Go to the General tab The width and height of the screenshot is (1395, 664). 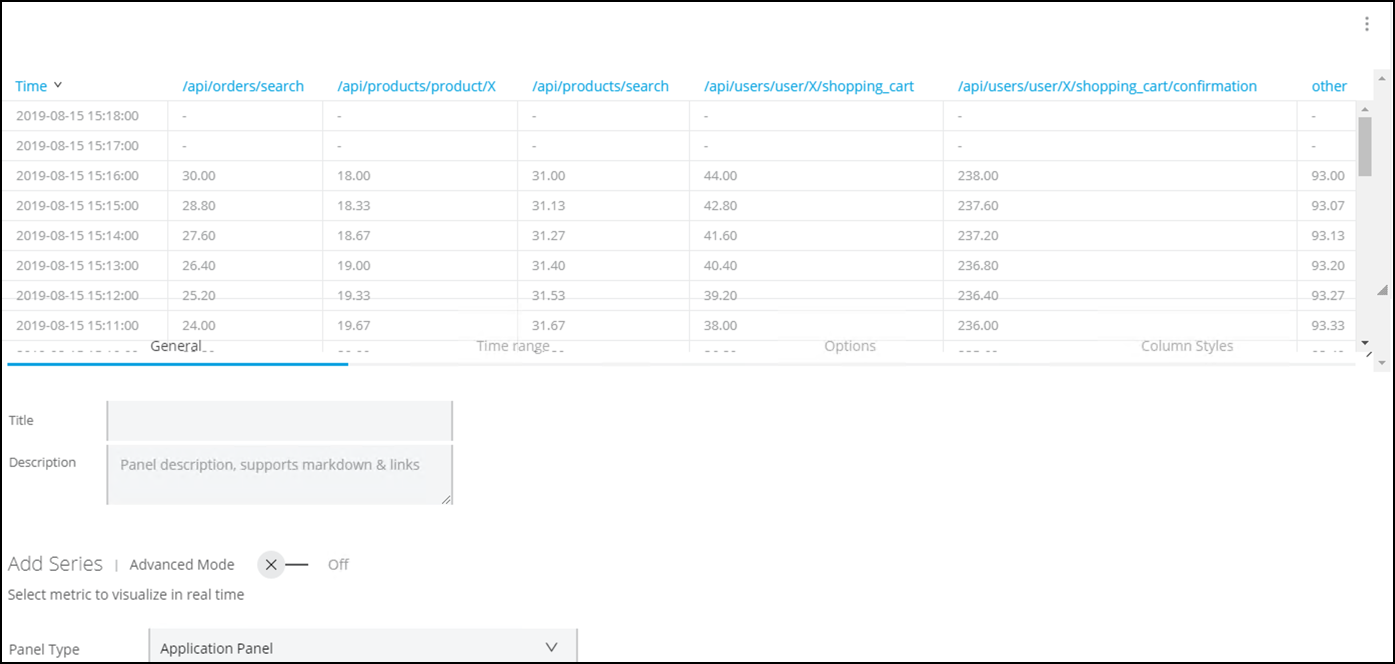click(176, 346)
